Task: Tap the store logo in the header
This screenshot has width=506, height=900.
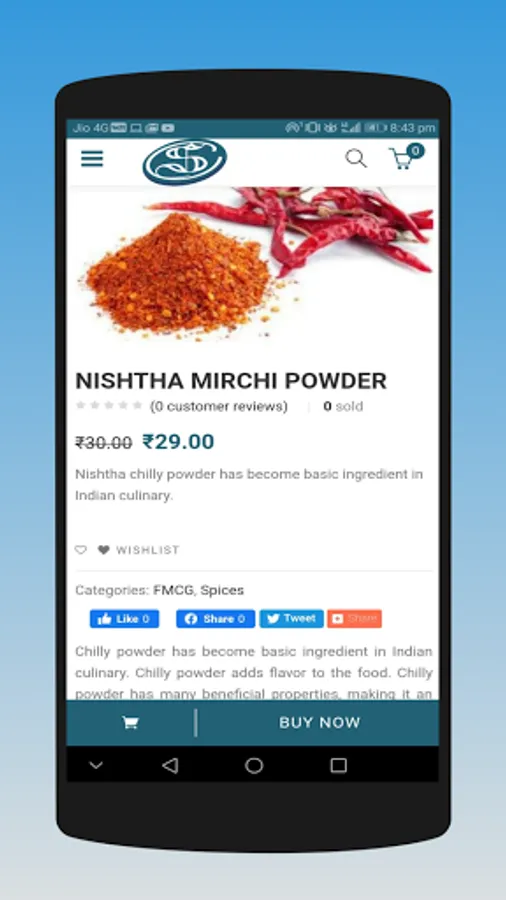Action: (x=185, y=161)
